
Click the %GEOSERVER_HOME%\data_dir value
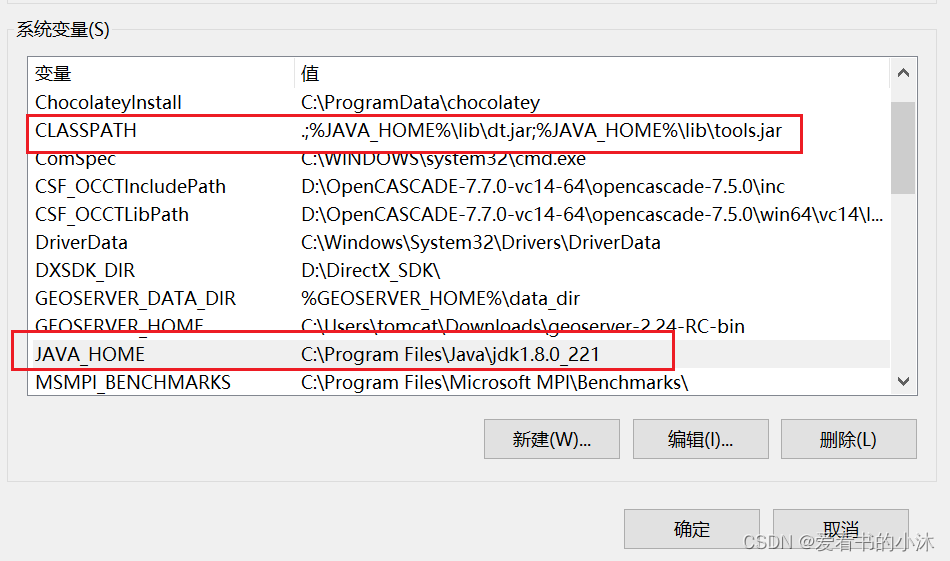click(440, 298)
